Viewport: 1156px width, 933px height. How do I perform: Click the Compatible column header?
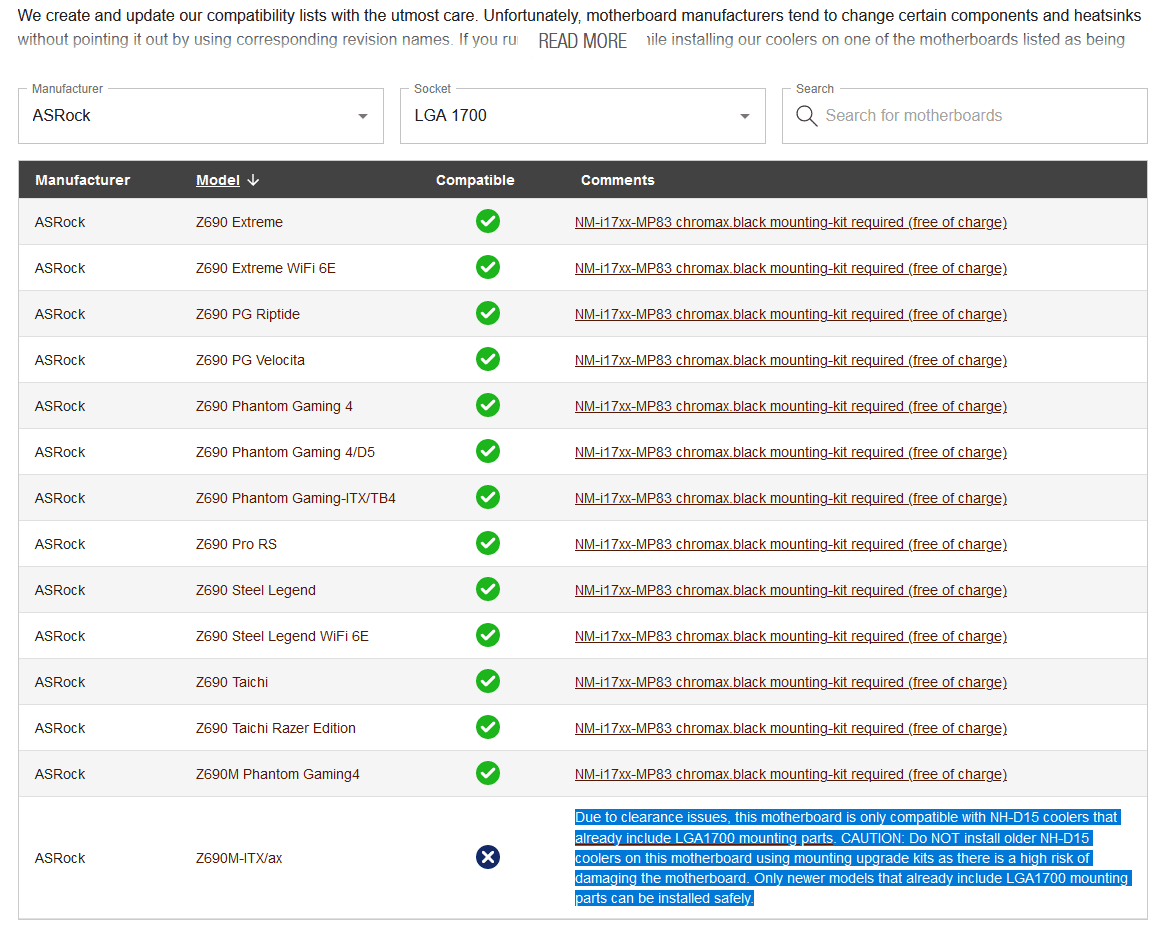click(x=475, y=180)
